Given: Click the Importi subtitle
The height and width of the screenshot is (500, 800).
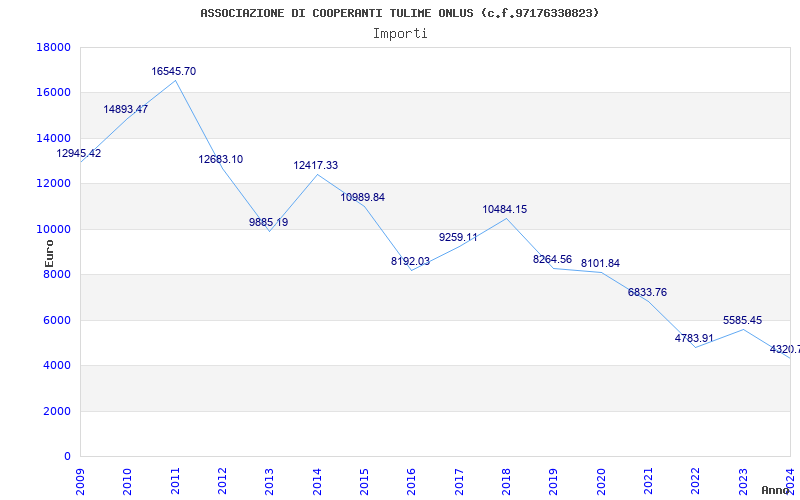Looking at the screenshot, I should (x=400, y=33).
